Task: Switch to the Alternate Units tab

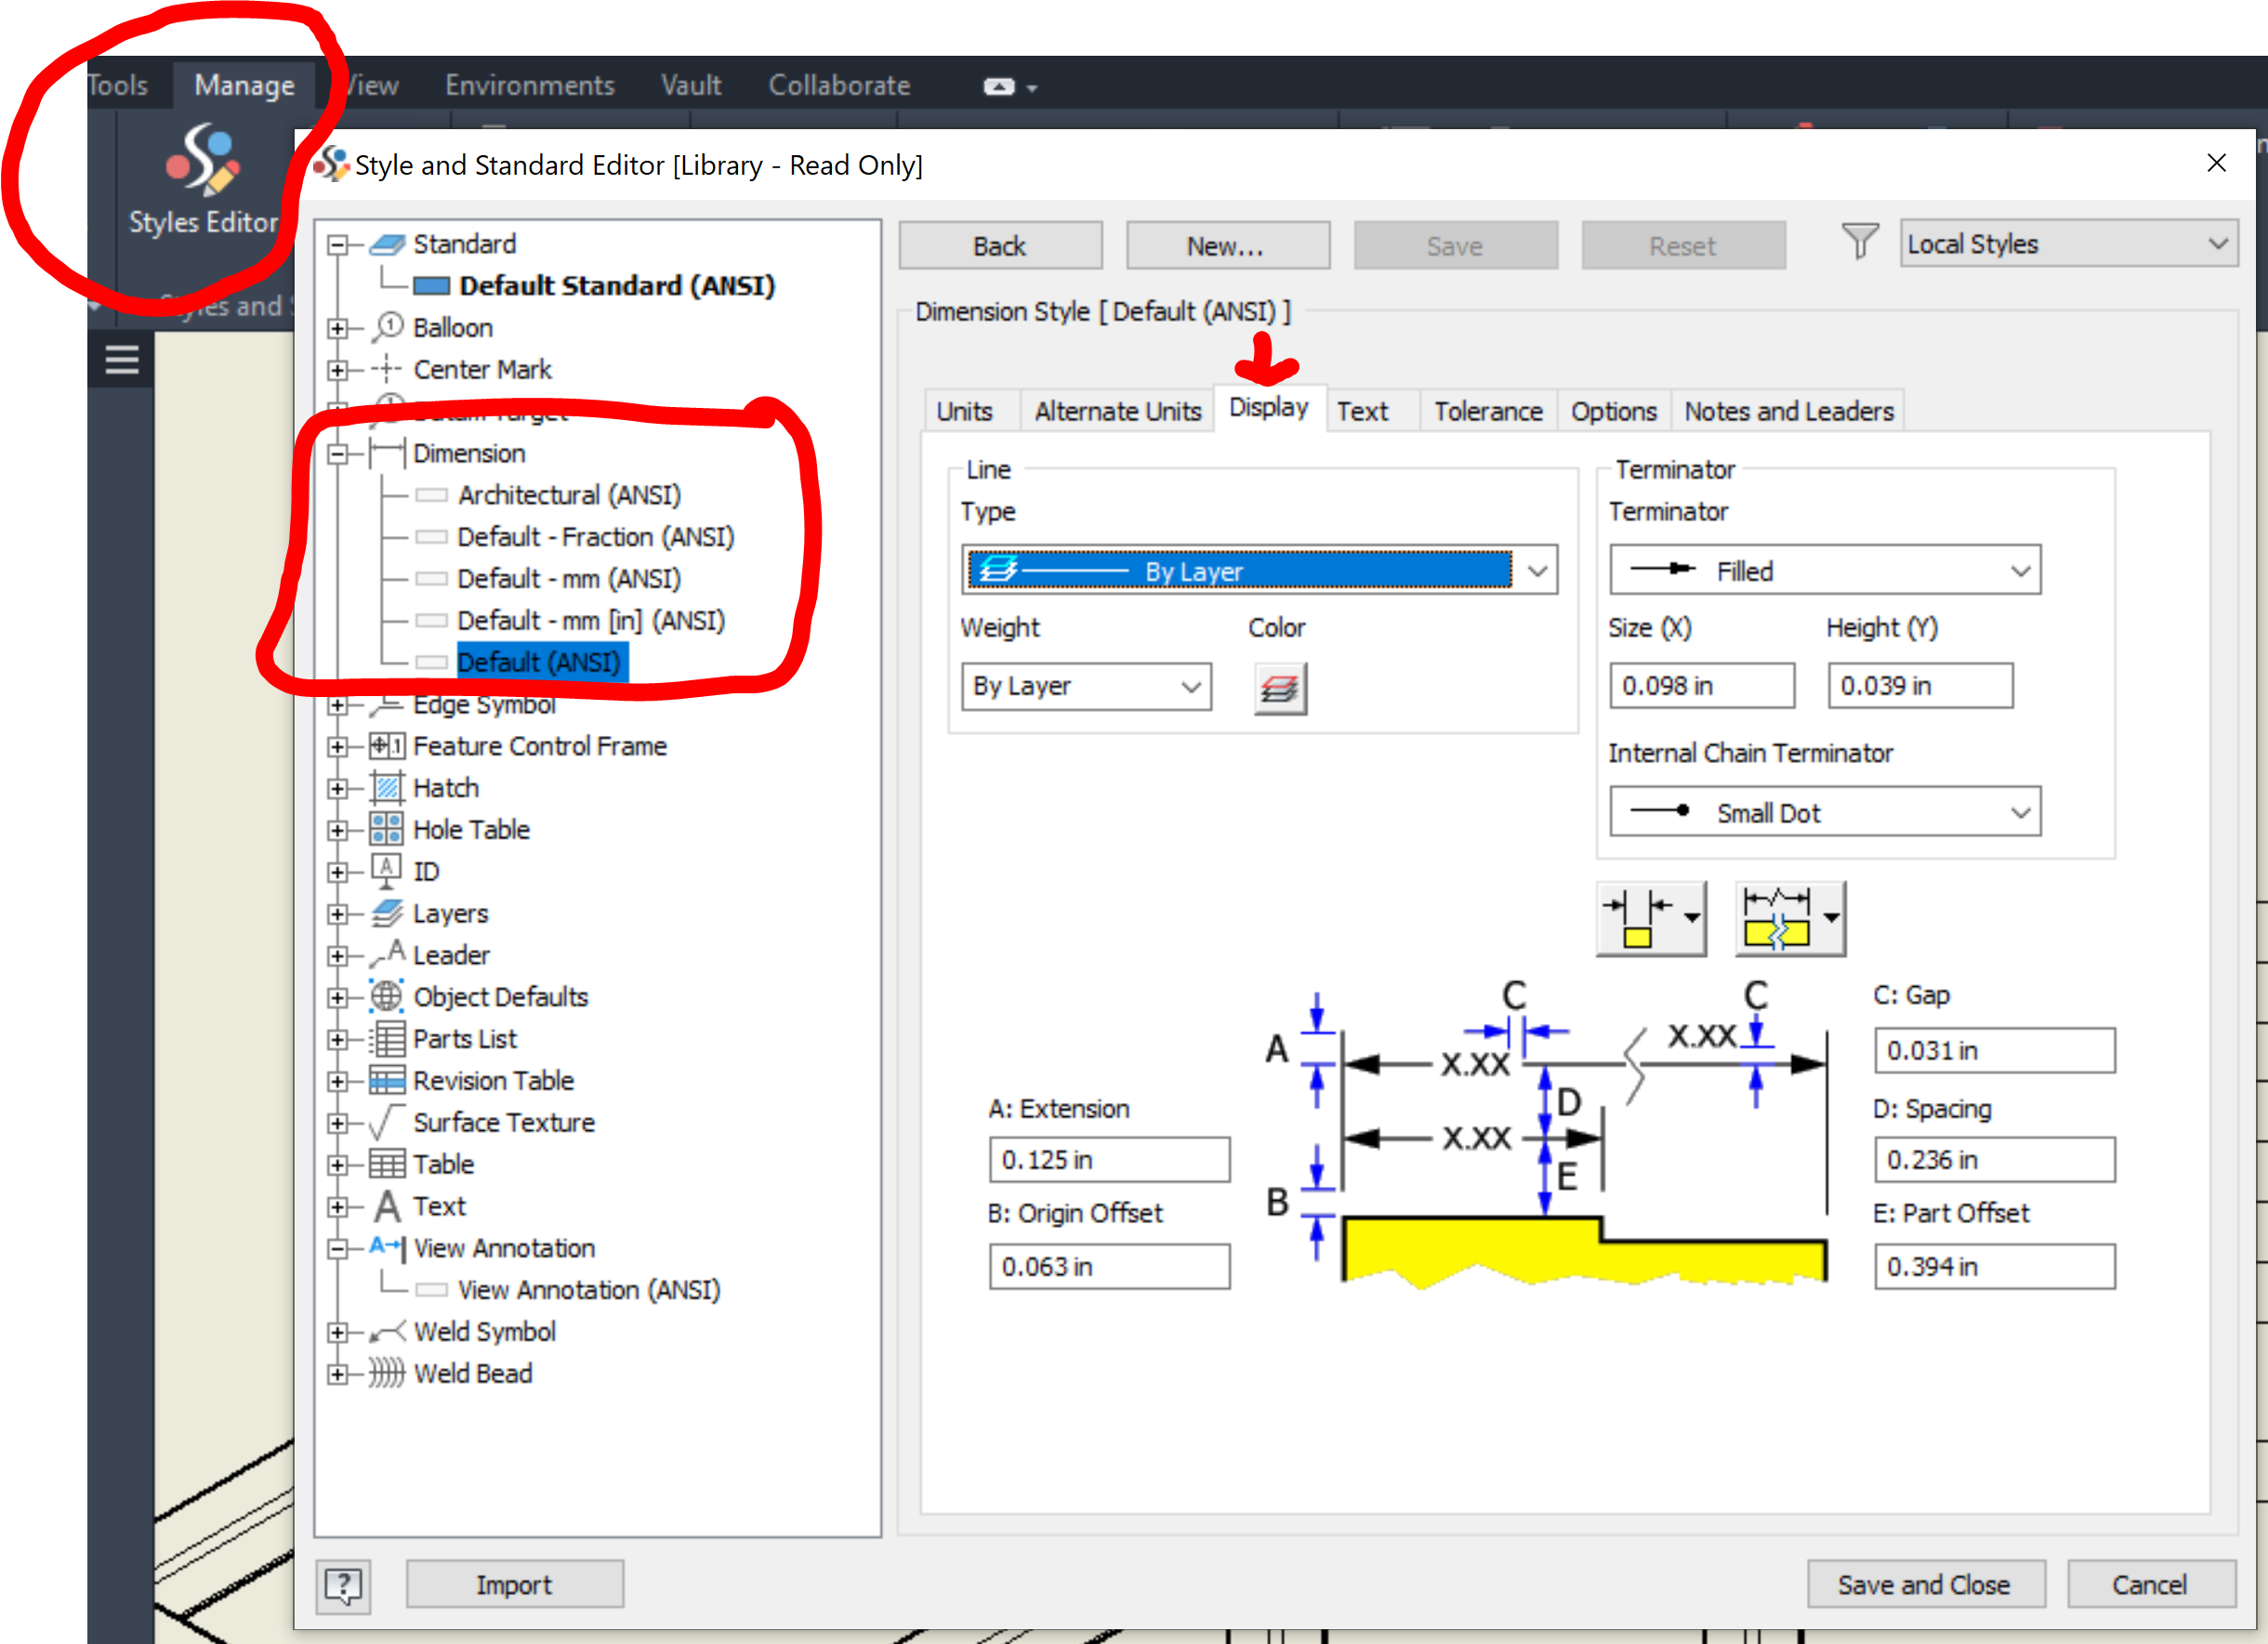Action: tap(1117, 411)
